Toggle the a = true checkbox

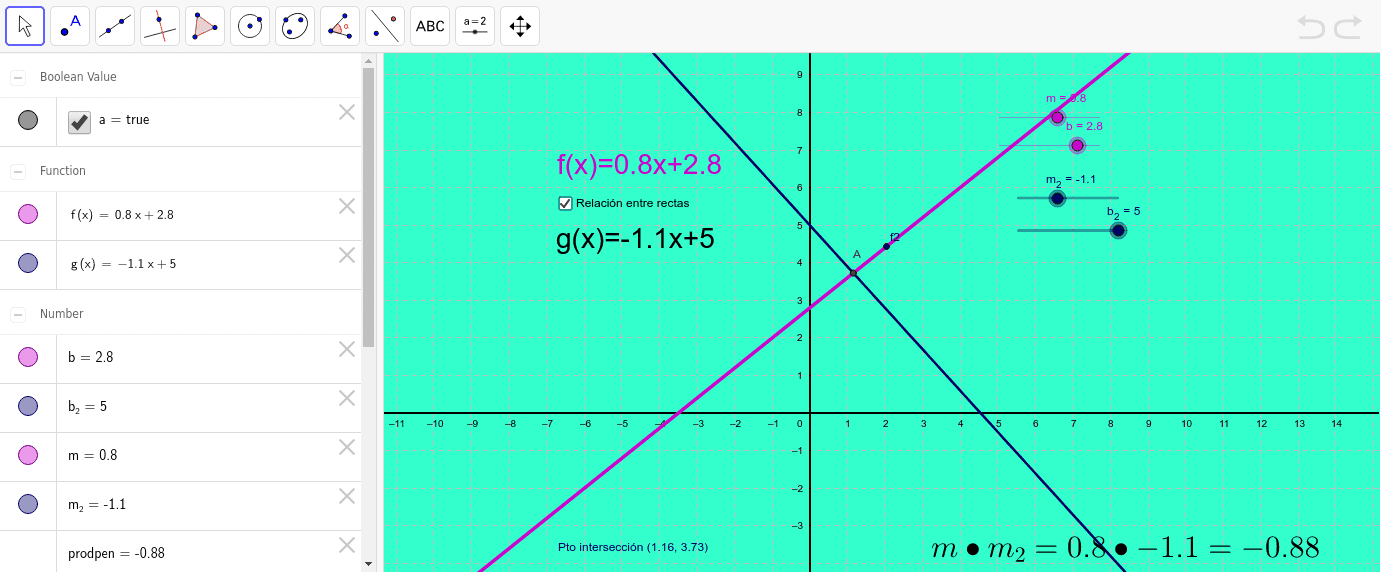79,122
